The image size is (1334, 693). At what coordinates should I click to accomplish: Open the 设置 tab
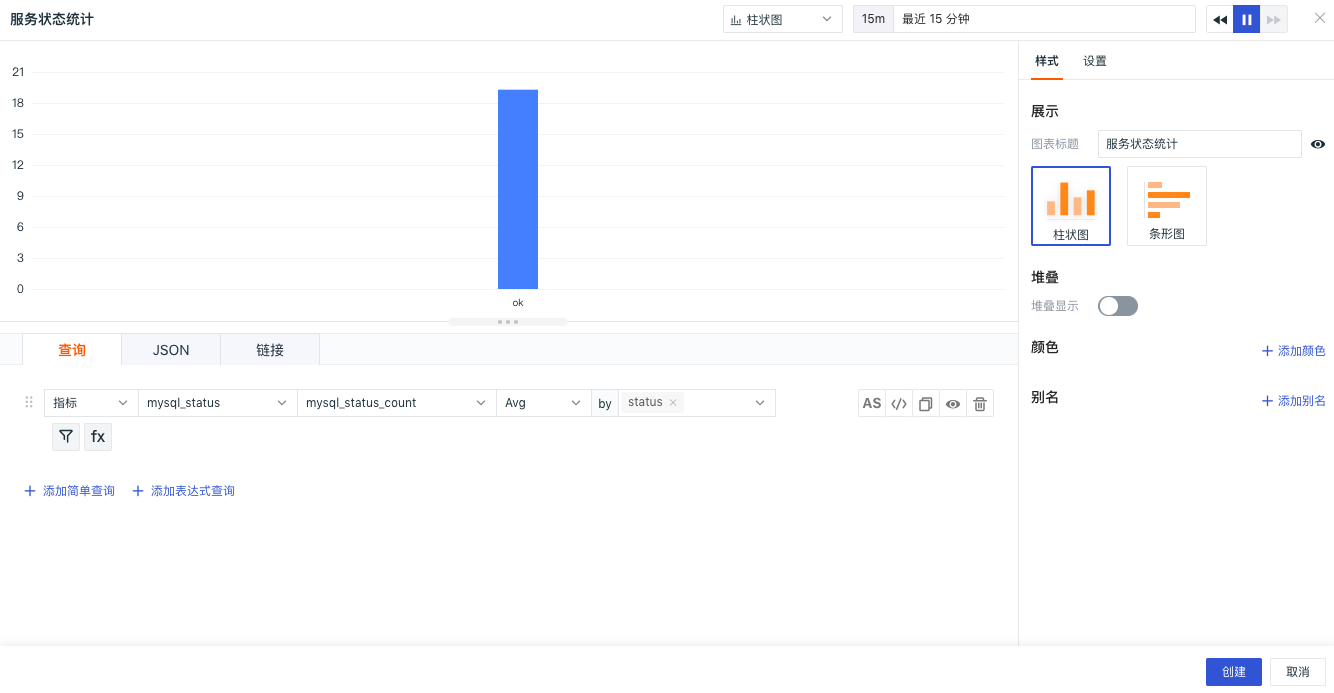(x=1095, y=61)
